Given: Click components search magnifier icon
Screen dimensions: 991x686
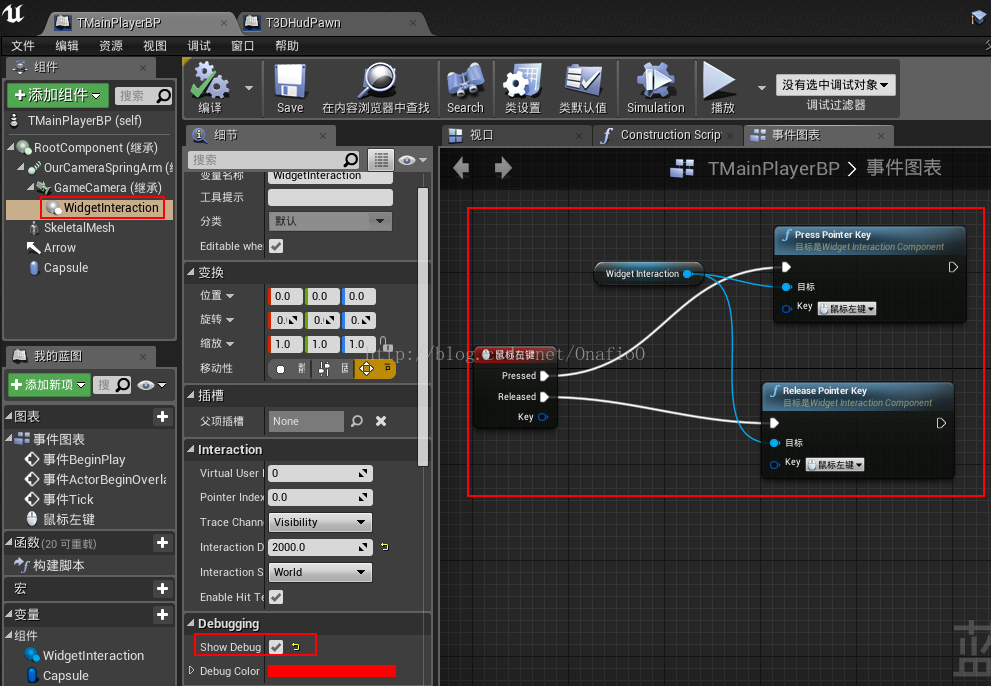Looking at the screenshot, I should coord(164,95).
